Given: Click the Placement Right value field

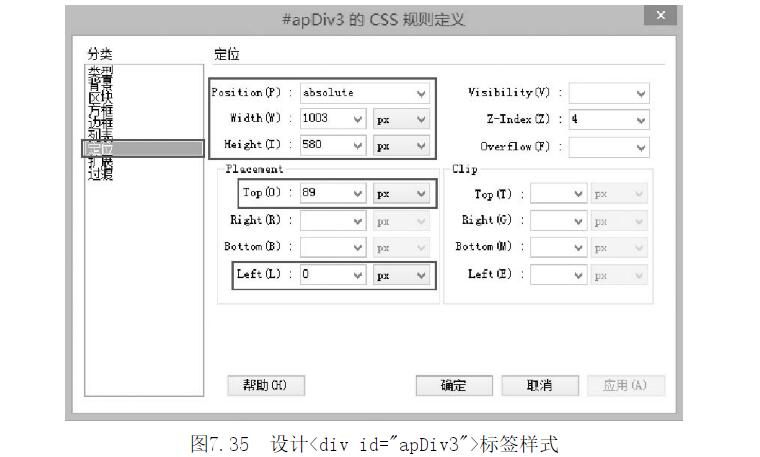Looking at the screenshot, I should click(x=325, y=221).
